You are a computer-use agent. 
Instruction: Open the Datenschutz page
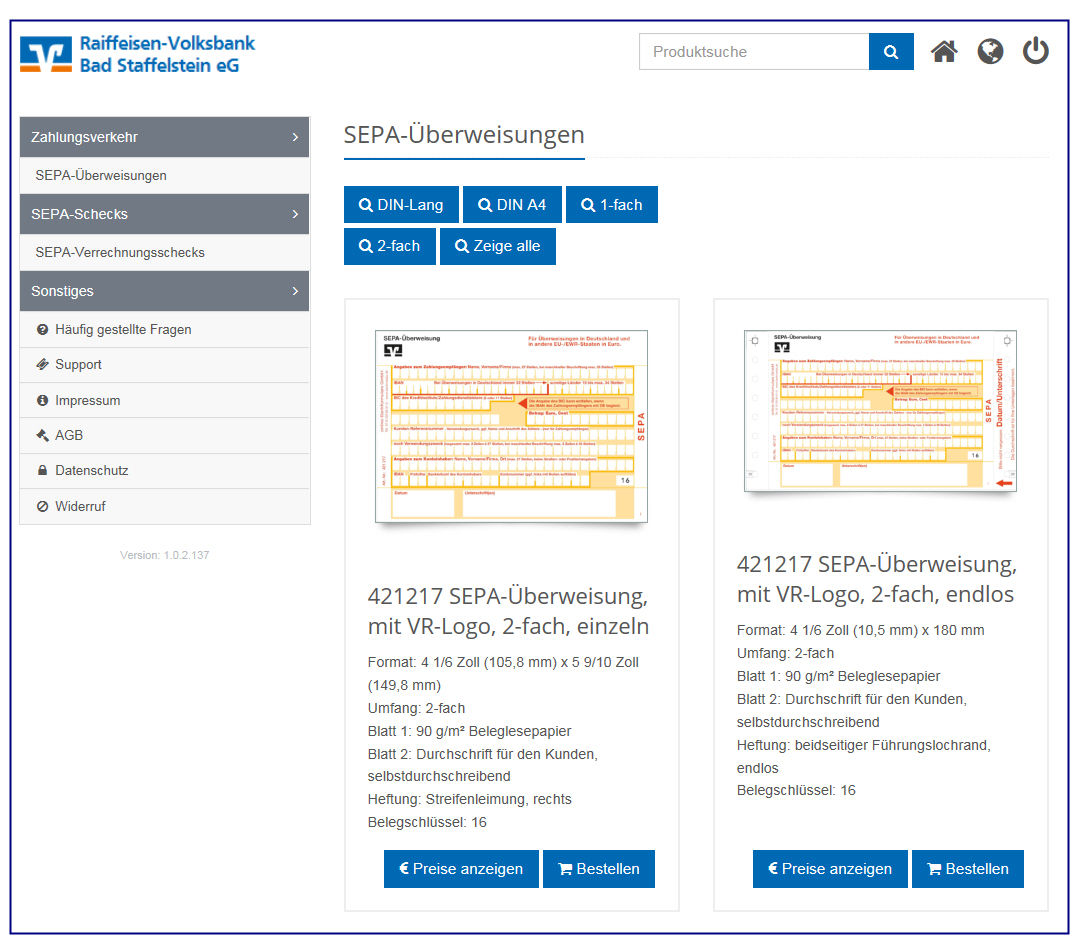pos(164,471)
